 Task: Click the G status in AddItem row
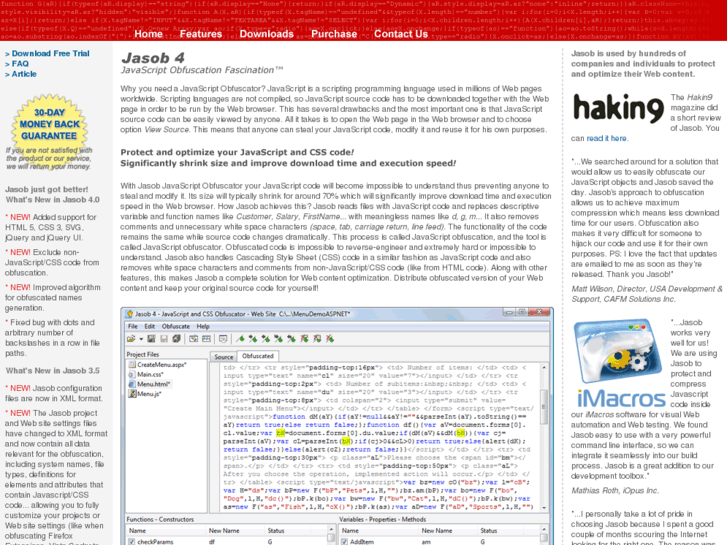pyautogui.click(x=483, y=542)
